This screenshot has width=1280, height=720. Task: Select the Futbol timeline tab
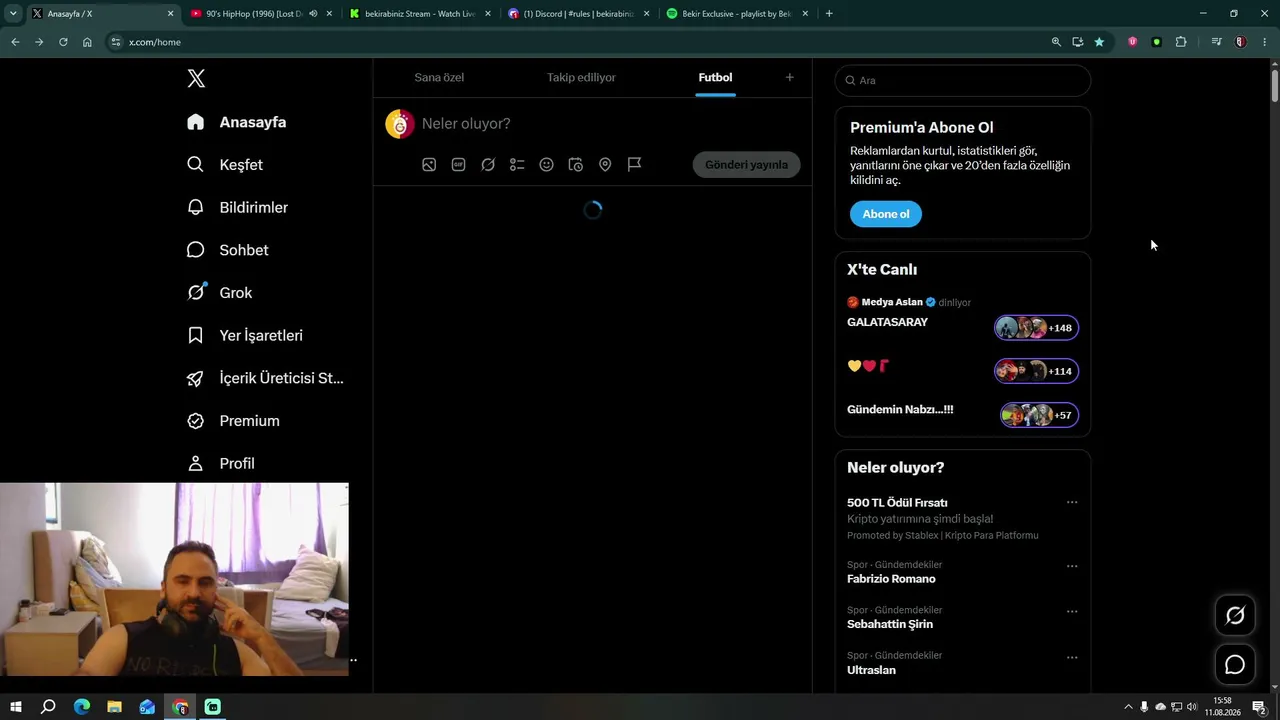[x=715, y=78]
